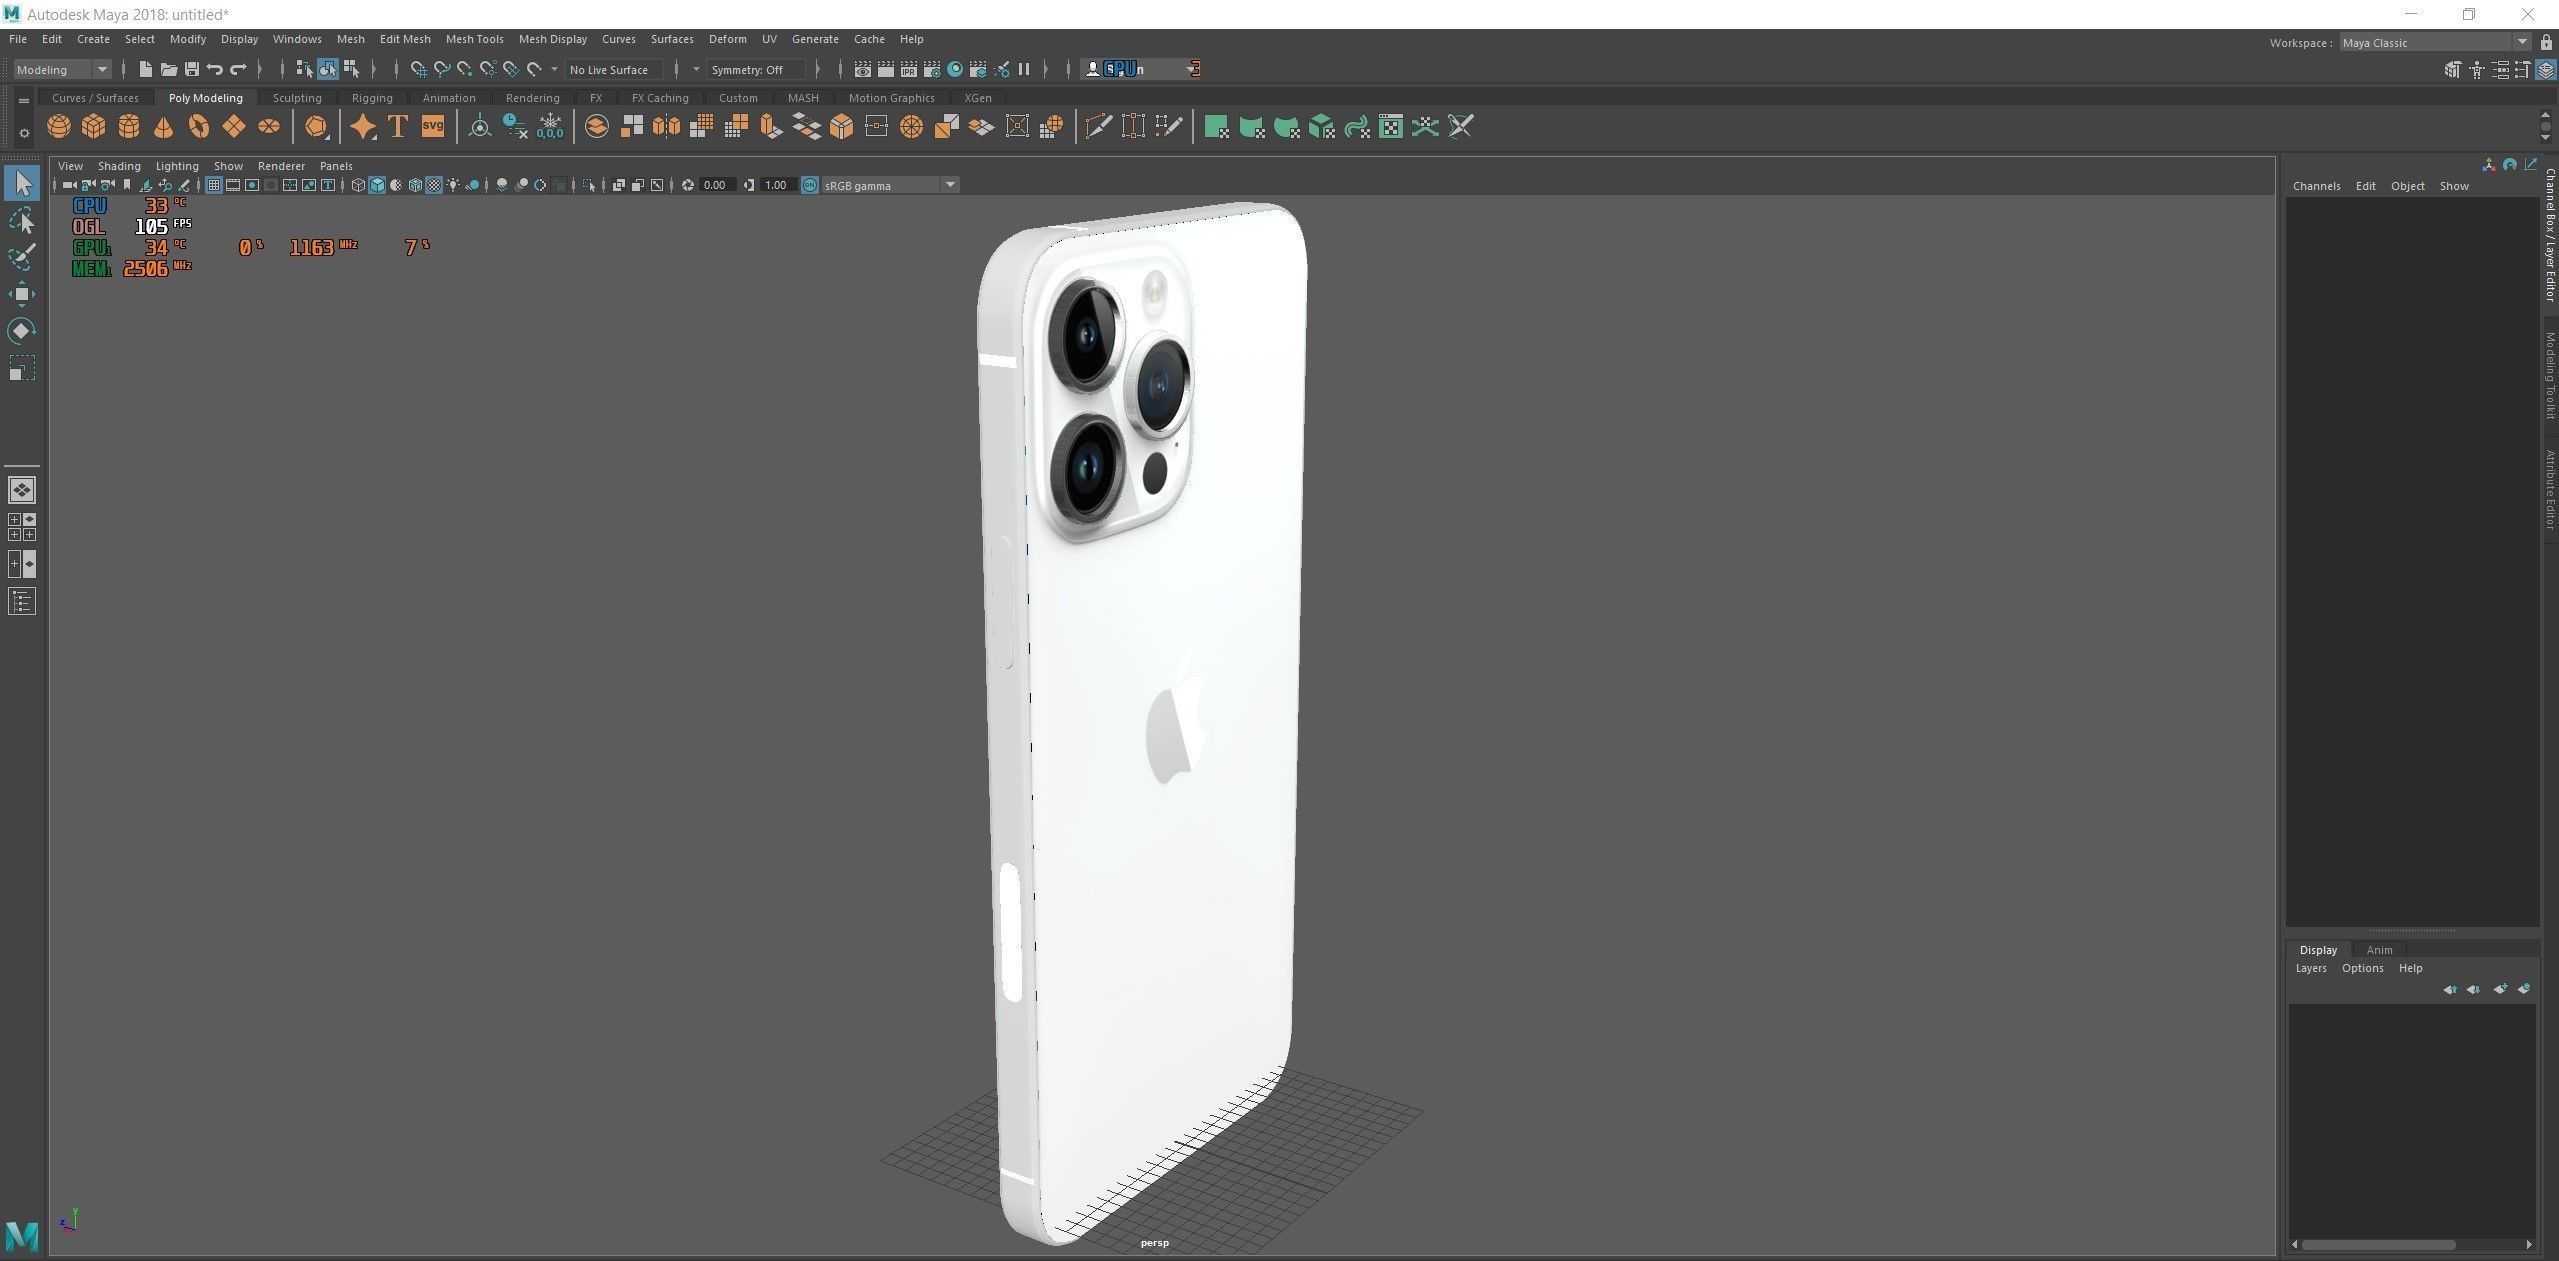Create a polygon cube from the shelf
Image resolution: width=2559 pixels, height=1261 pixels.
(x=94, y=127)
